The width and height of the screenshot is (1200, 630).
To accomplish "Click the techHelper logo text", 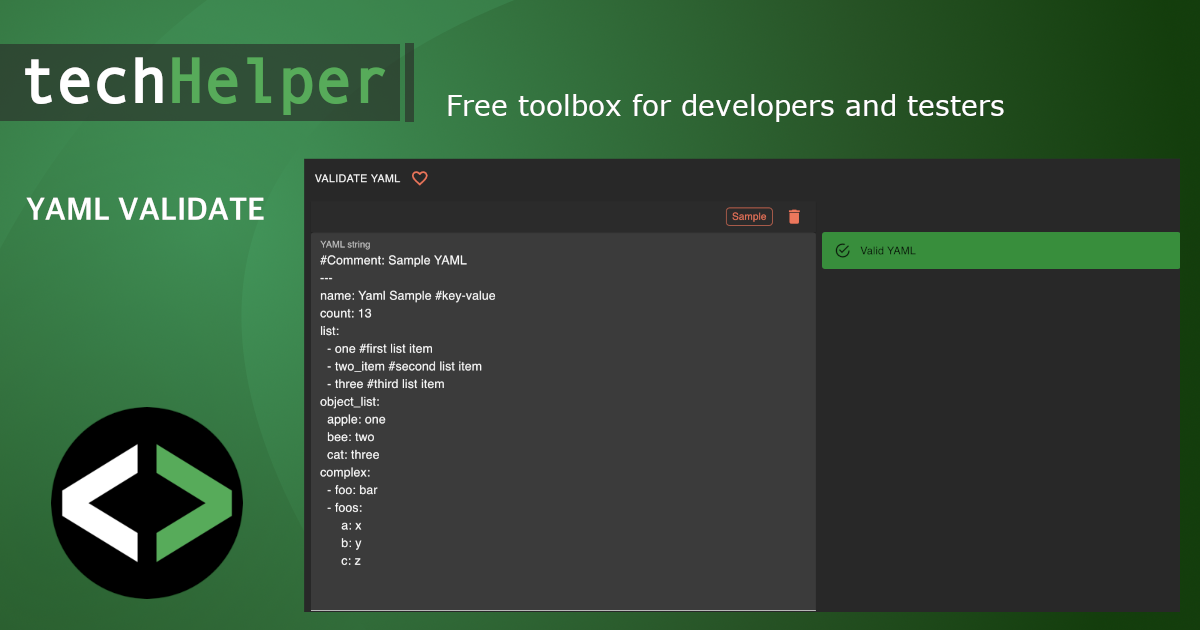I will click(x=204, y=82).
